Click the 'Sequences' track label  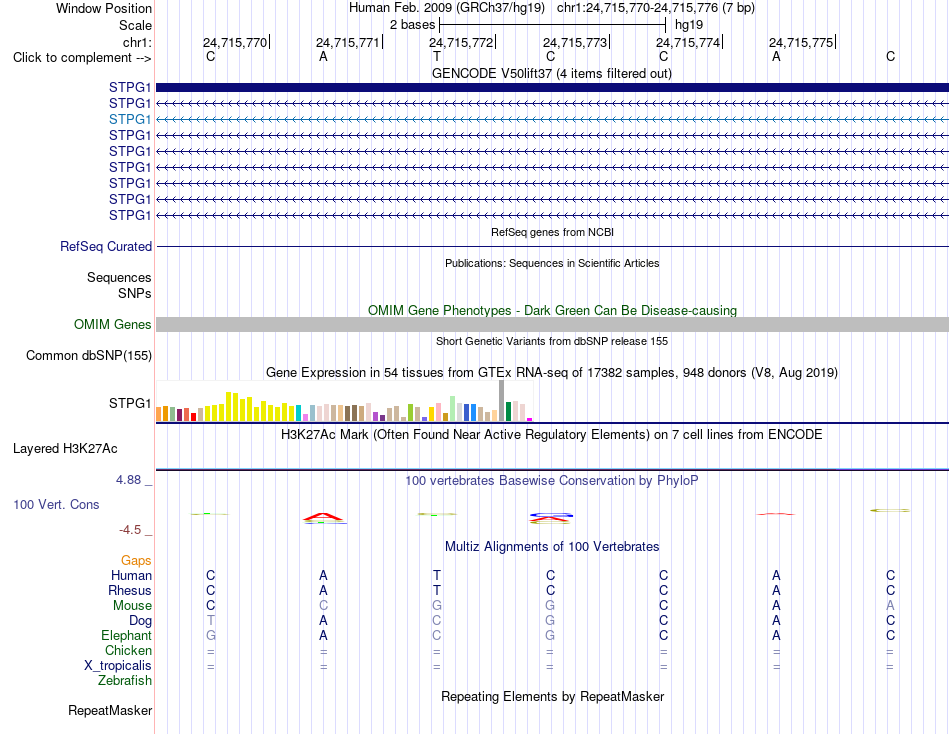tap(119, 278)
